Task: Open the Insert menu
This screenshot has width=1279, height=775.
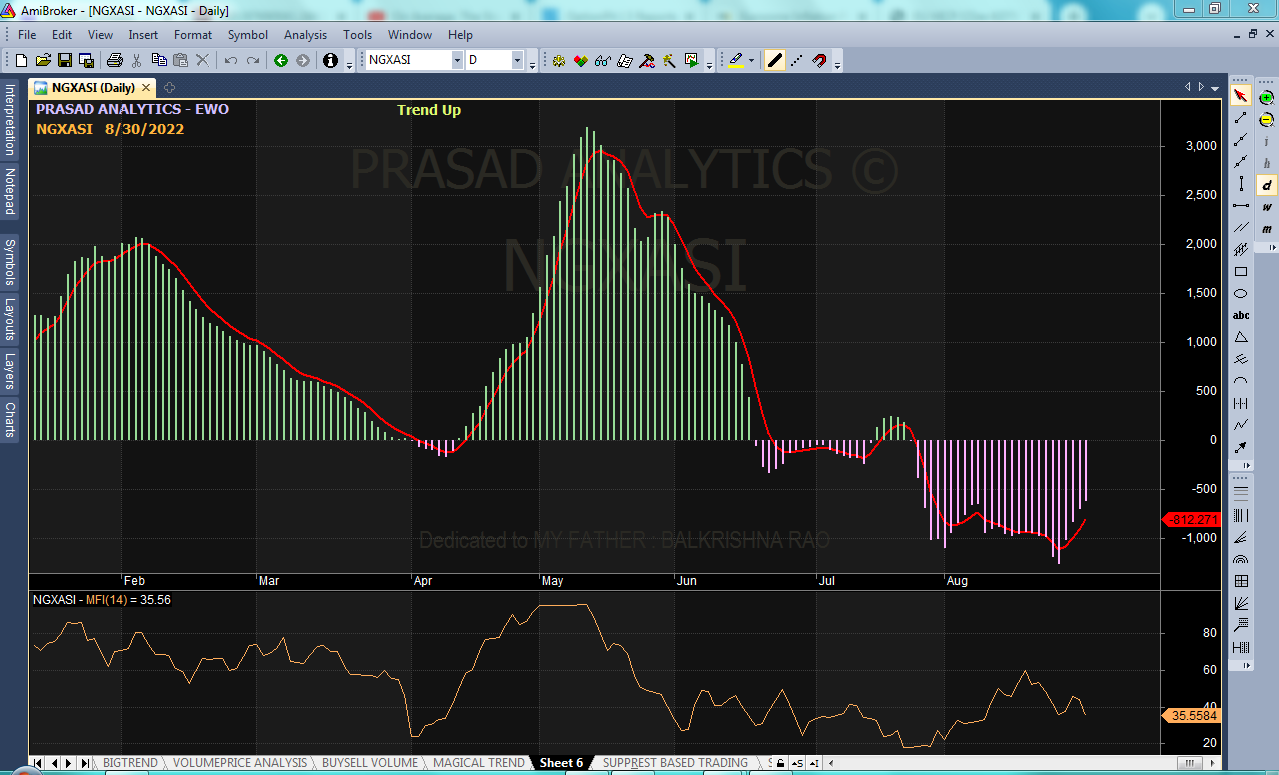Action: coord(143,35)
